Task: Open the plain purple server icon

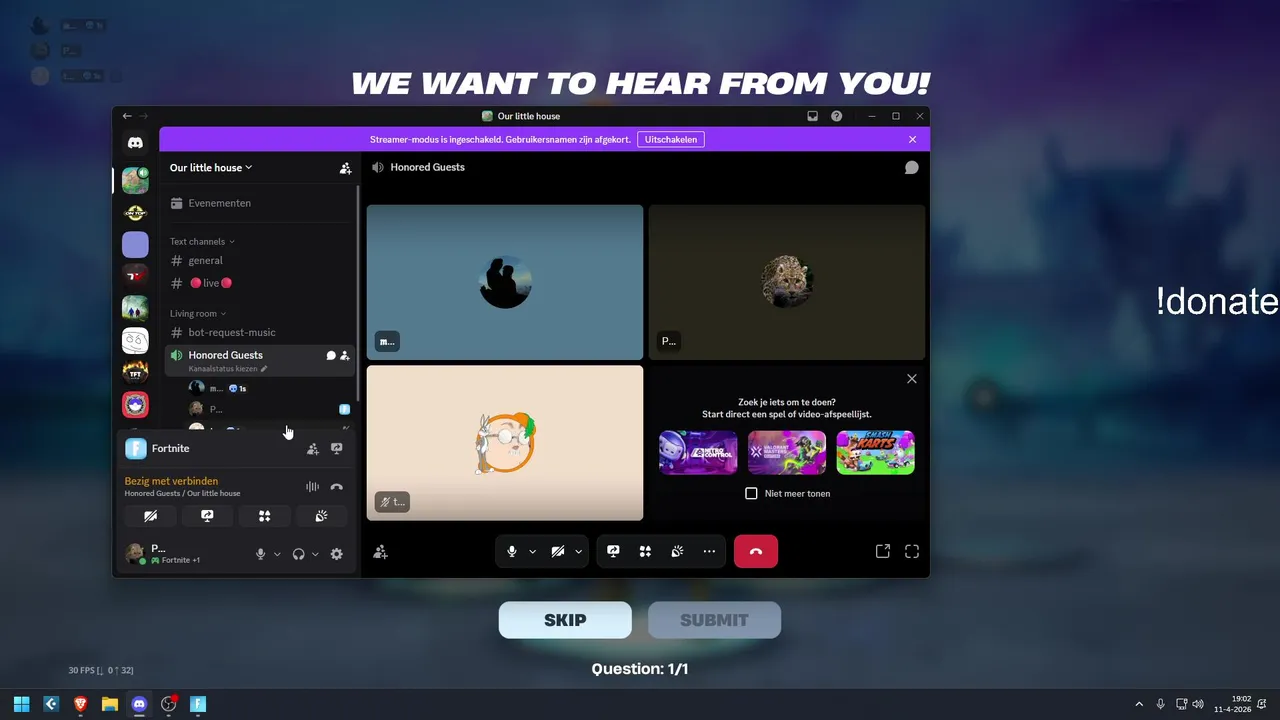Action: coord(135,244)
